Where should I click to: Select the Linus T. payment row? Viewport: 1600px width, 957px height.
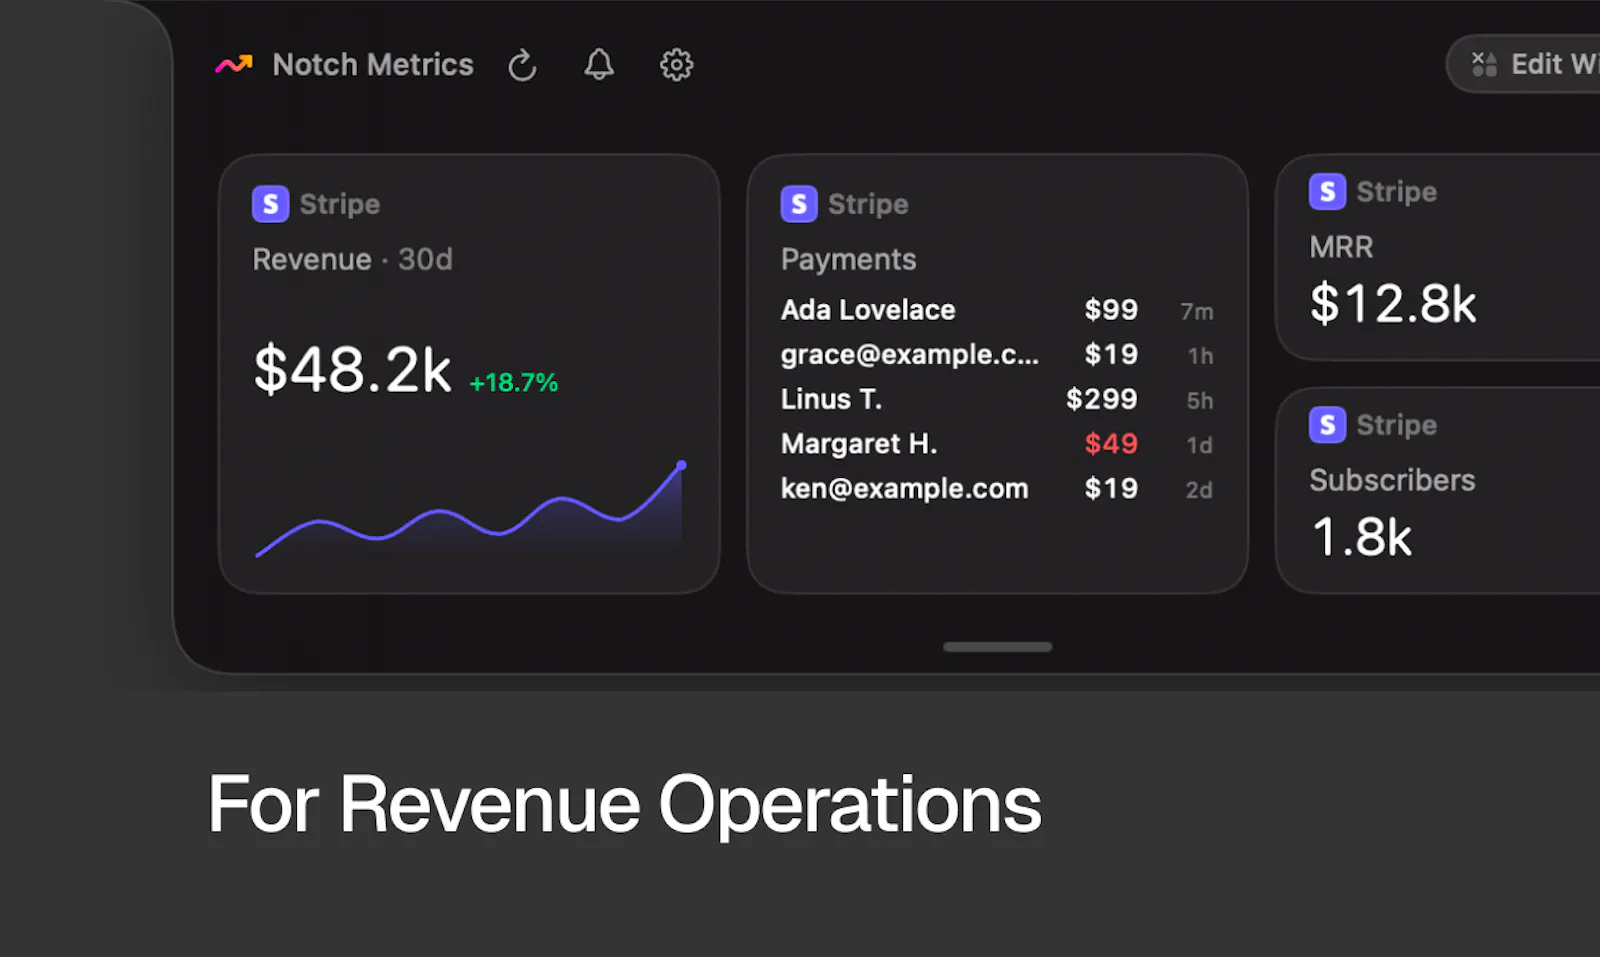tap(997, 400)
